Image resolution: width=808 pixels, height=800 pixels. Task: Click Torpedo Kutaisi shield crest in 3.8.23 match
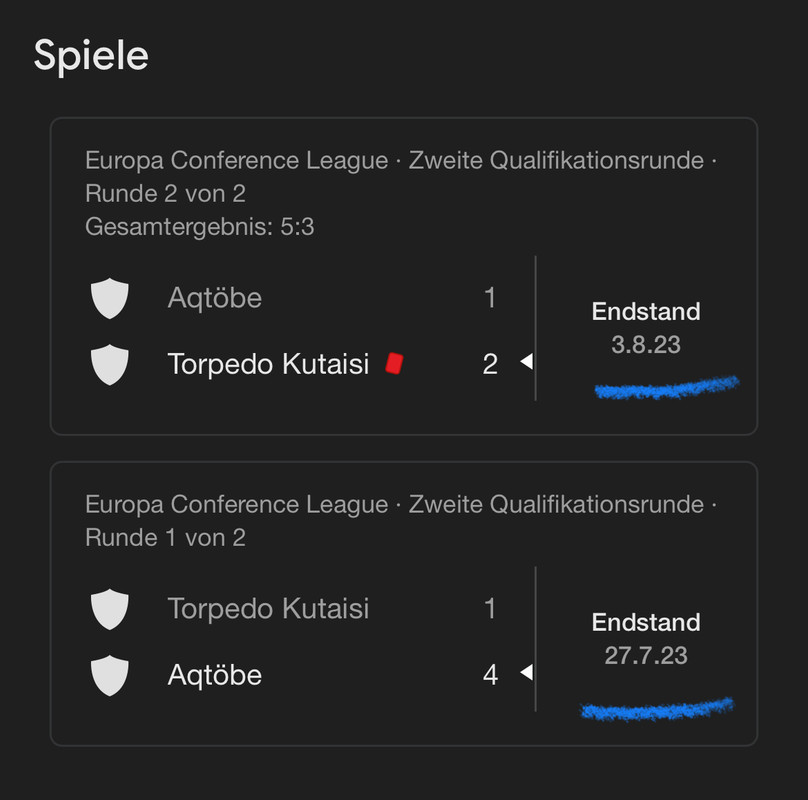(110, 365)
